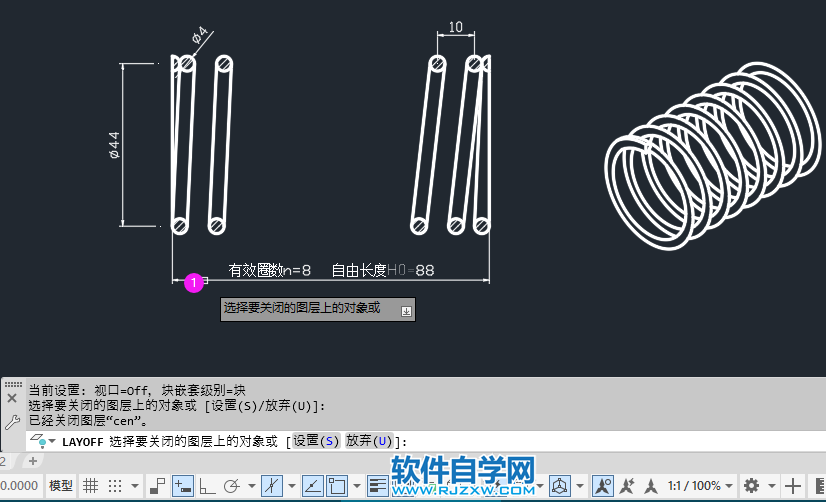The height and width of the screenshot is (502, 826).
Task: Toggle infer constraints icon
Action: (157, 485)
